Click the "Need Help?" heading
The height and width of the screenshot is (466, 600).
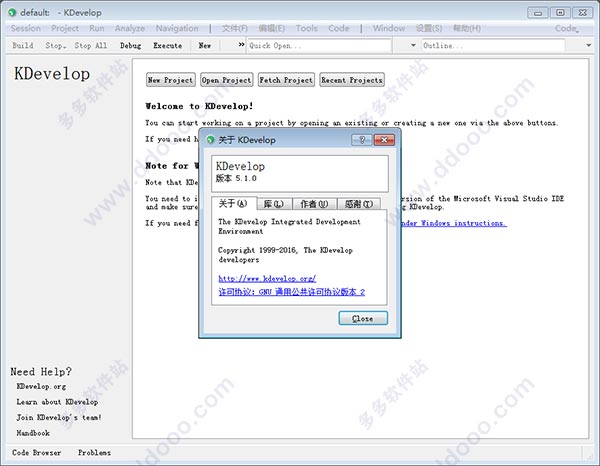click(x=41, y=371)
